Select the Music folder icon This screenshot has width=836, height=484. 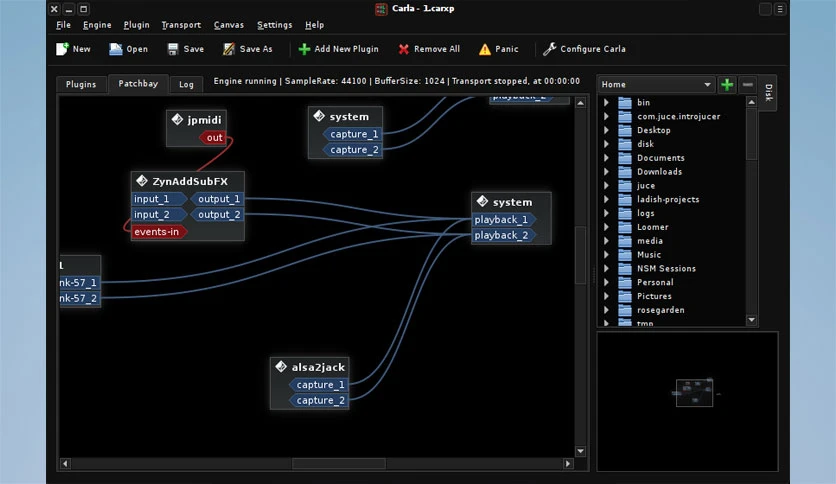coord(625,255)
